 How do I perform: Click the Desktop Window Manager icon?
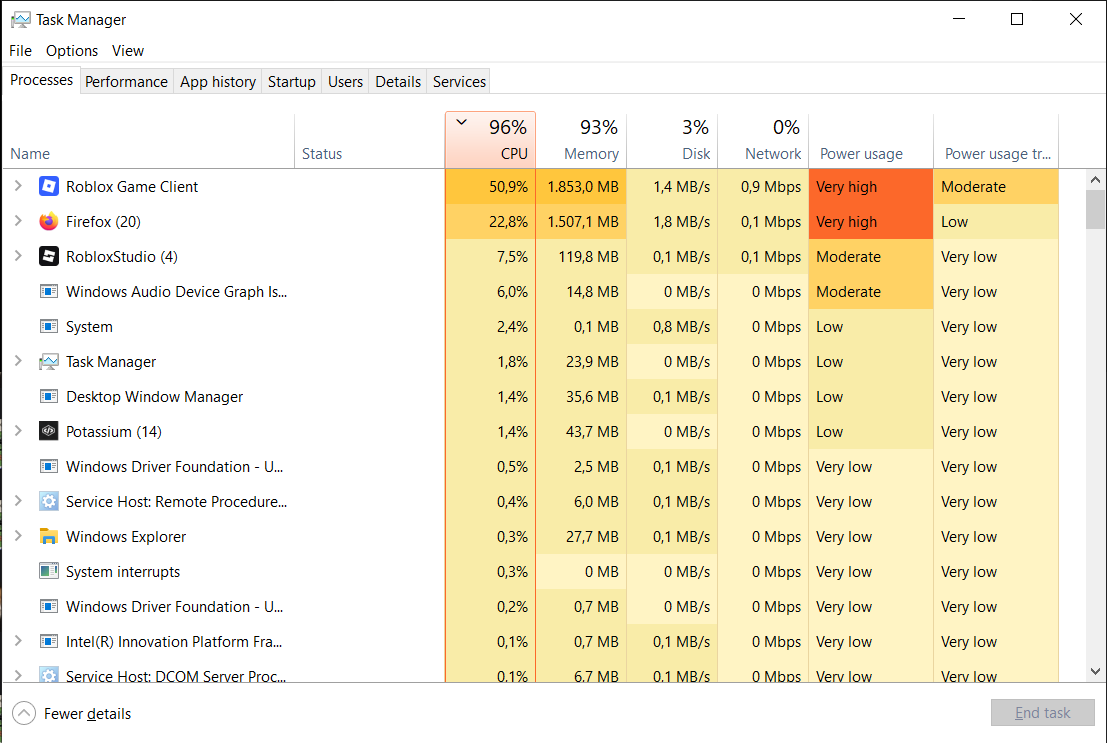point(49,396)
